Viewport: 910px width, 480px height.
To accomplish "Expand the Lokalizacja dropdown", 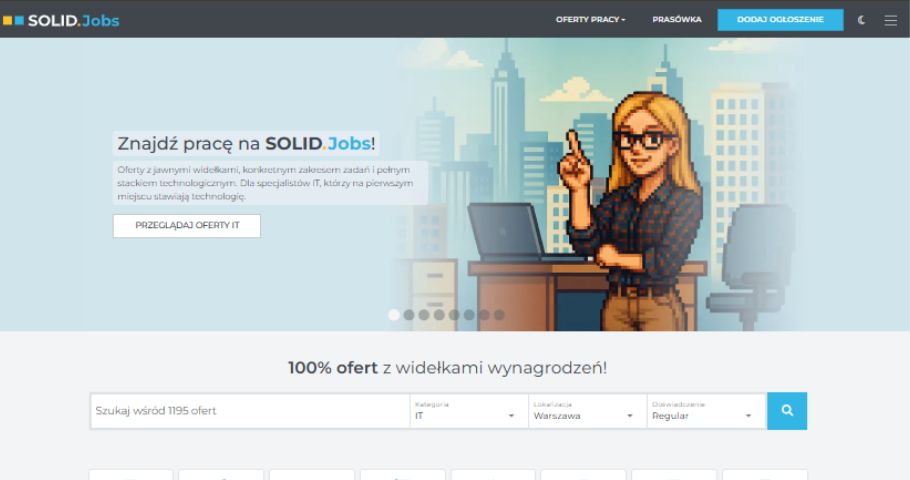I will coord(587,411).
